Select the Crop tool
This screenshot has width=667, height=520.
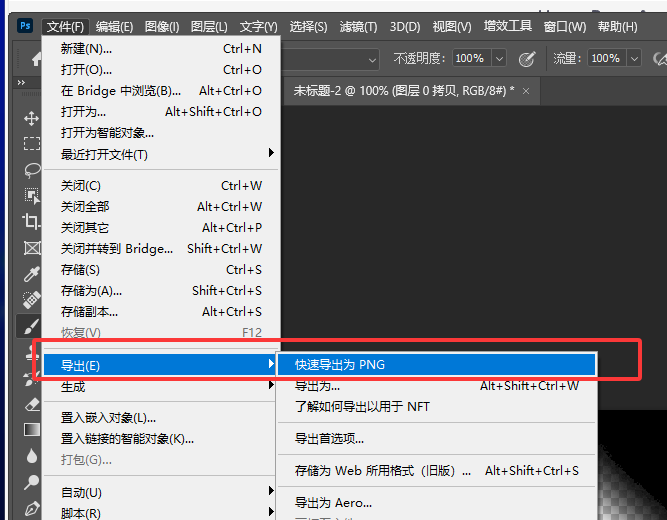31,221
